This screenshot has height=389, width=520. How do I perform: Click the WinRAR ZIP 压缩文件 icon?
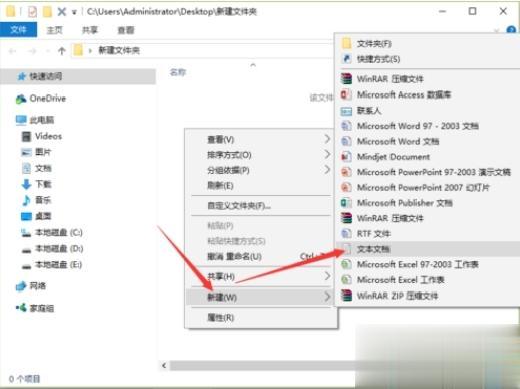(x=346, y=295)
